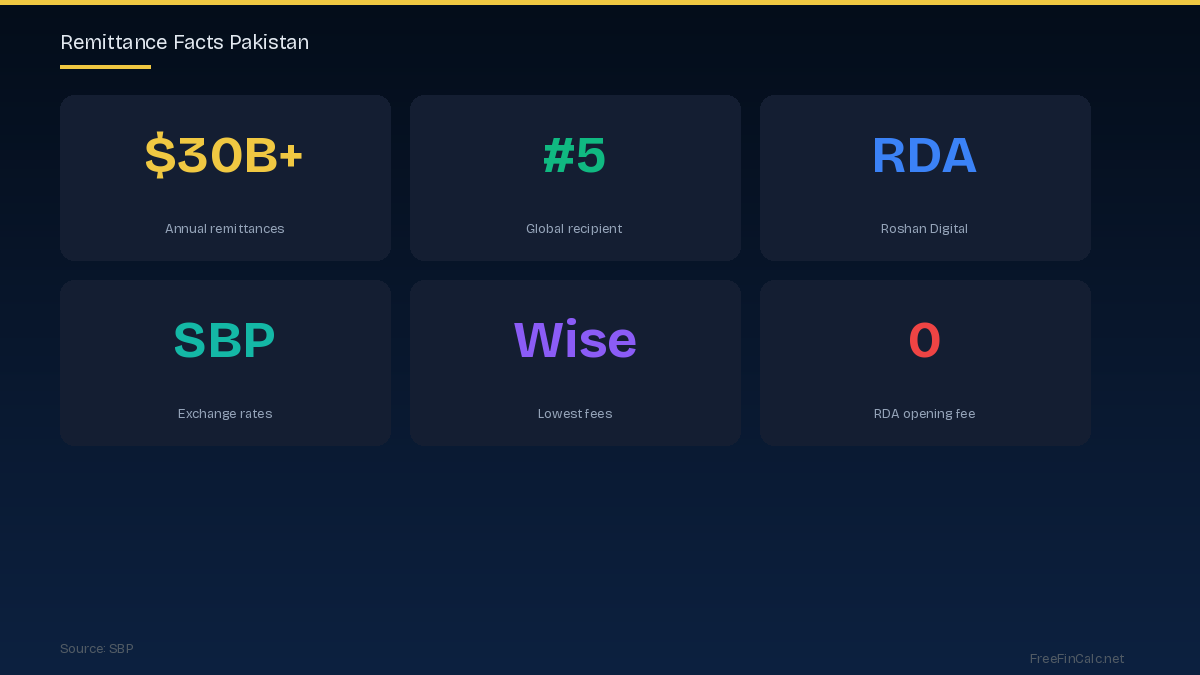Click the Roshan Digital label
This screenshot has width=1200, height=675.
(924, 229)
